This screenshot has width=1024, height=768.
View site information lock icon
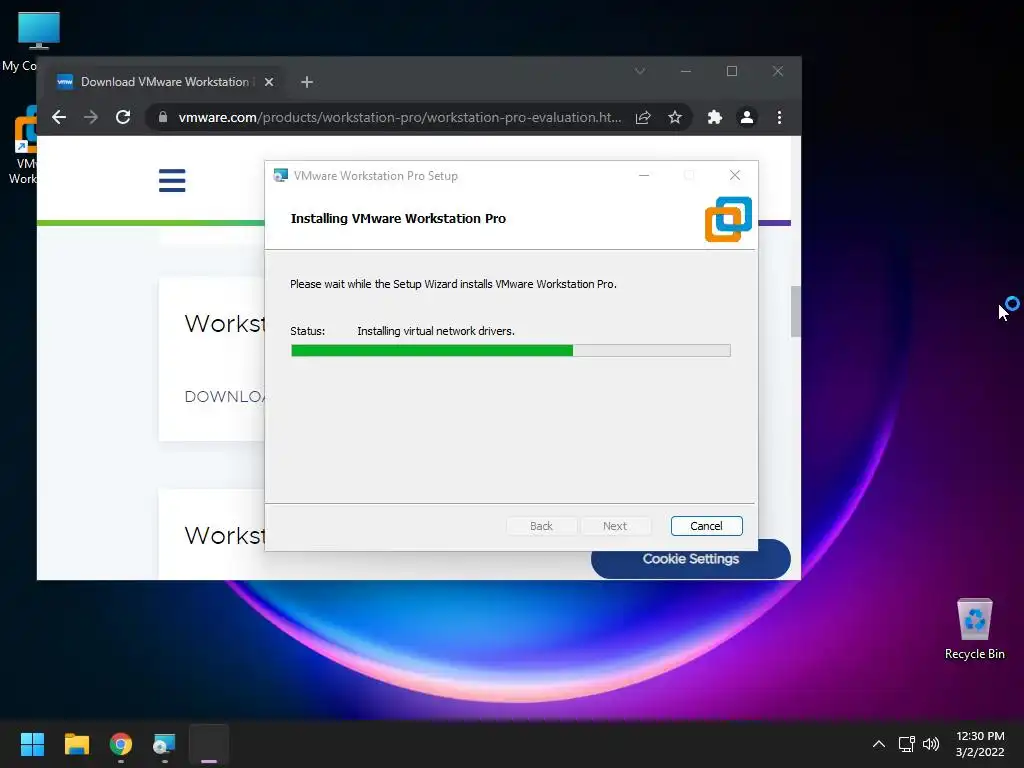click(x=163, y=117)
